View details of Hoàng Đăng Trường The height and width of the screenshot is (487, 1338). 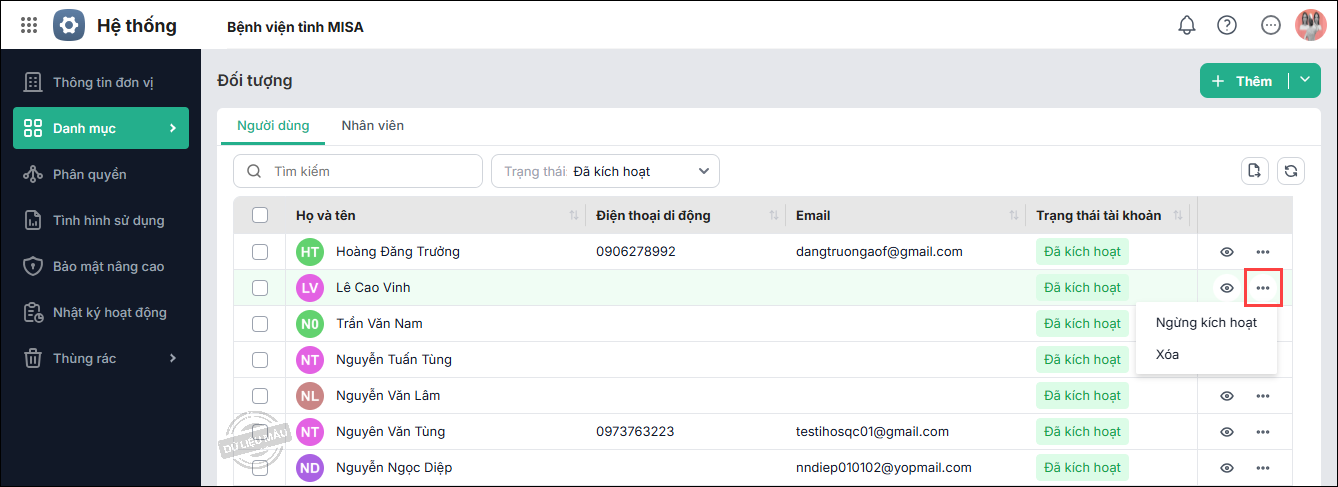tap(1227, 252)
